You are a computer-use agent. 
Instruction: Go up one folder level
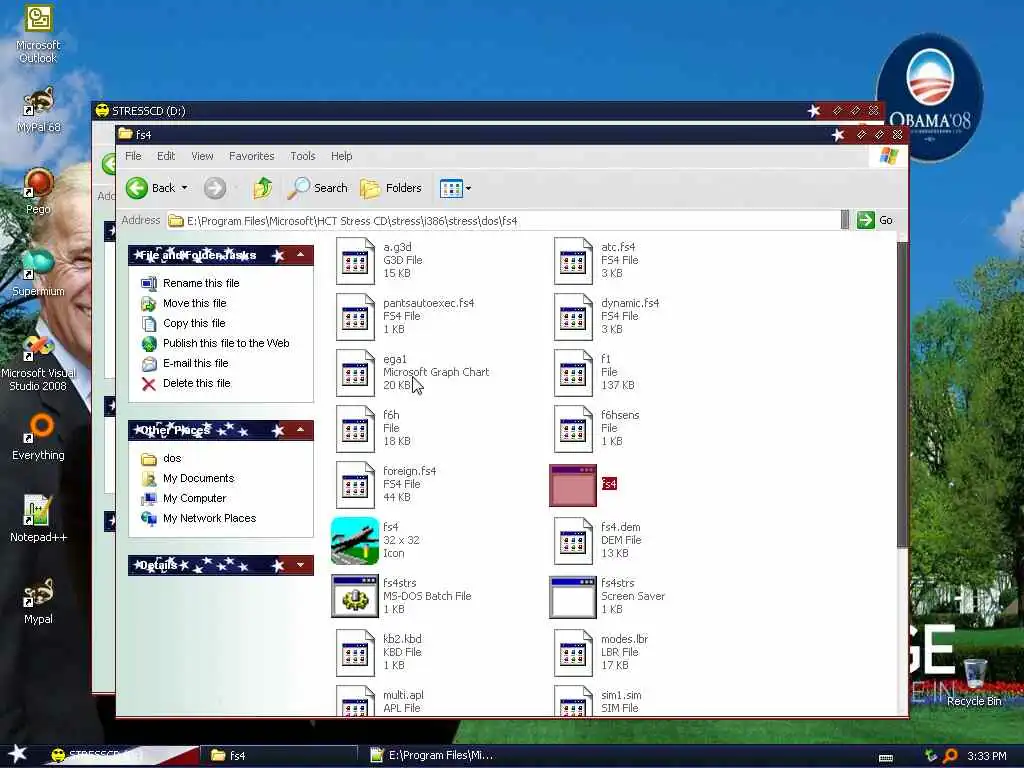(263, 188)
